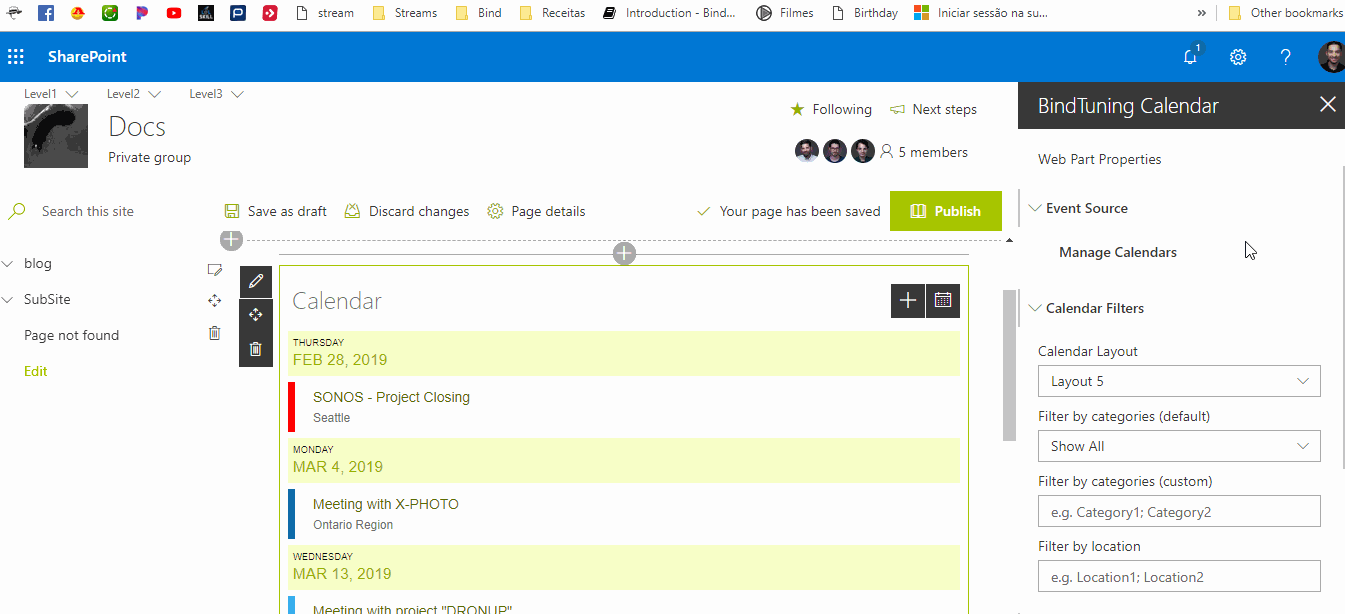1345x614 pixels.
Task: Show more bookmarks overflow chevron
Action: (x=1201, y=13)
